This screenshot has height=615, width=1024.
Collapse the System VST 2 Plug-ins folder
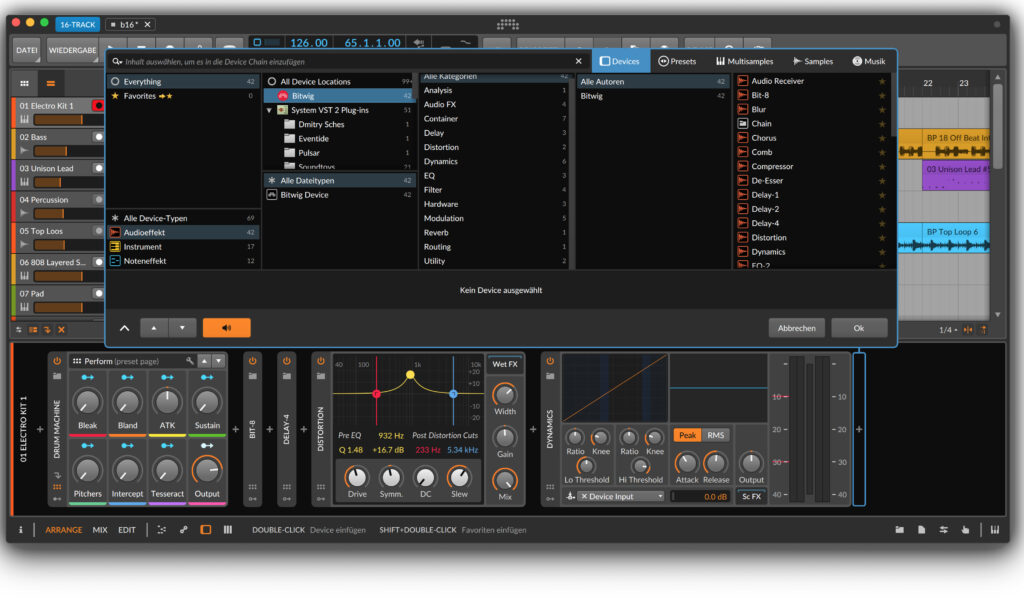point(269,110)
